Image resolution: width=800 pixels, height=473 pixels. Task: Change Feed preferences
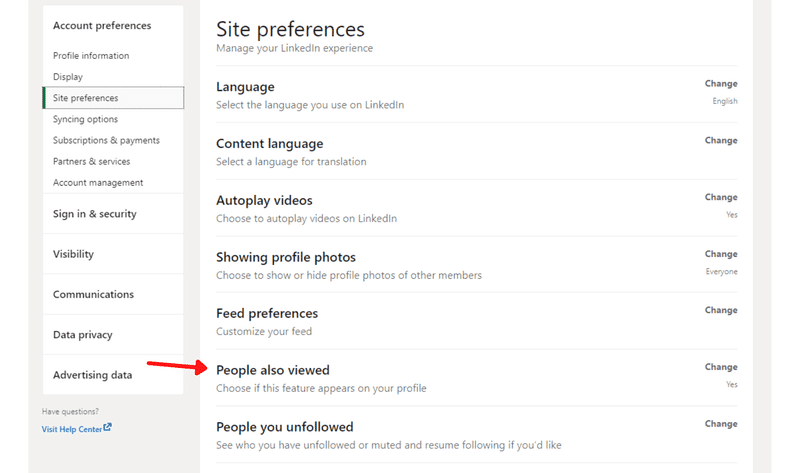(x=721, y=310)
